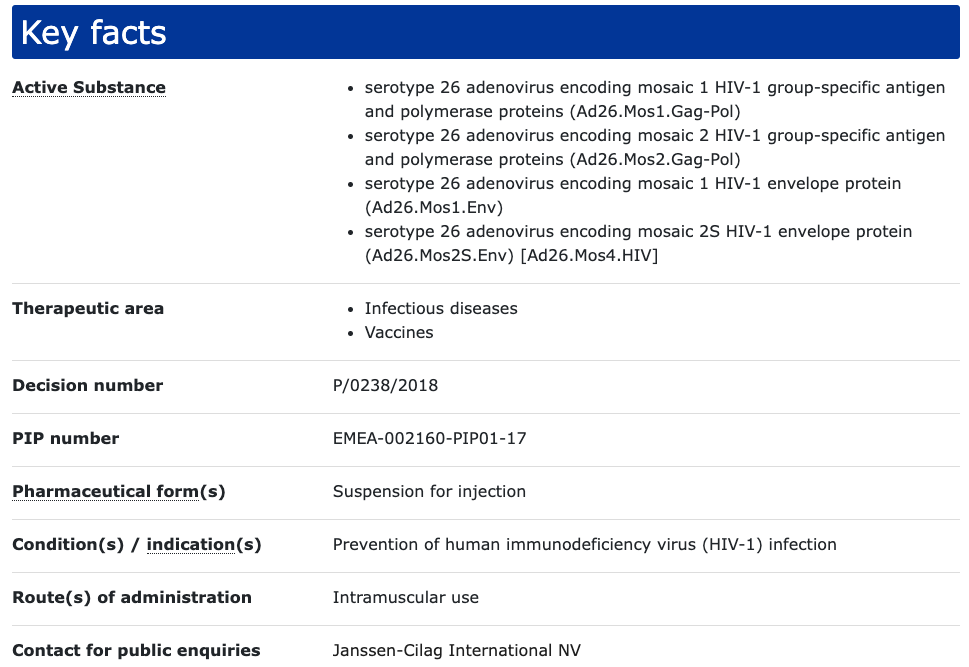Click Janssen-Cilag International NV contact
The image size is (969, 667).
pyautogui.click(x=456, y=651)
